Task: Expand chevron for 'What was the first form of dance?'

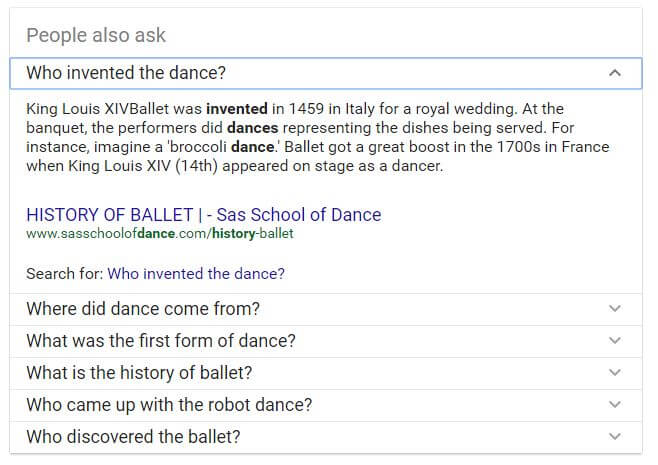Action: click(615, 340)
